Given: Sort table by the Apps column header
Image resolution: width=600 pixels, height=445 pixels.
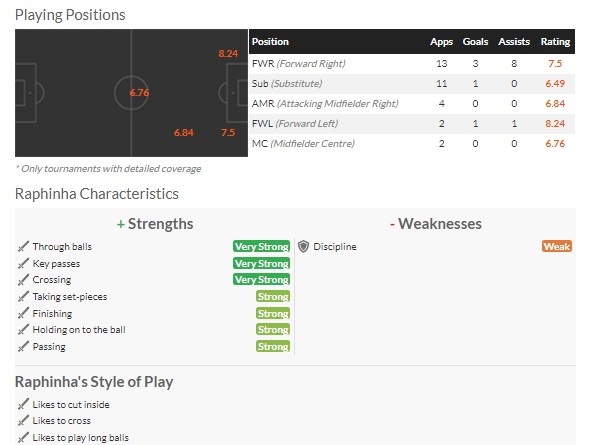Looking at the screenshot, I should click(x=441, y=42).
